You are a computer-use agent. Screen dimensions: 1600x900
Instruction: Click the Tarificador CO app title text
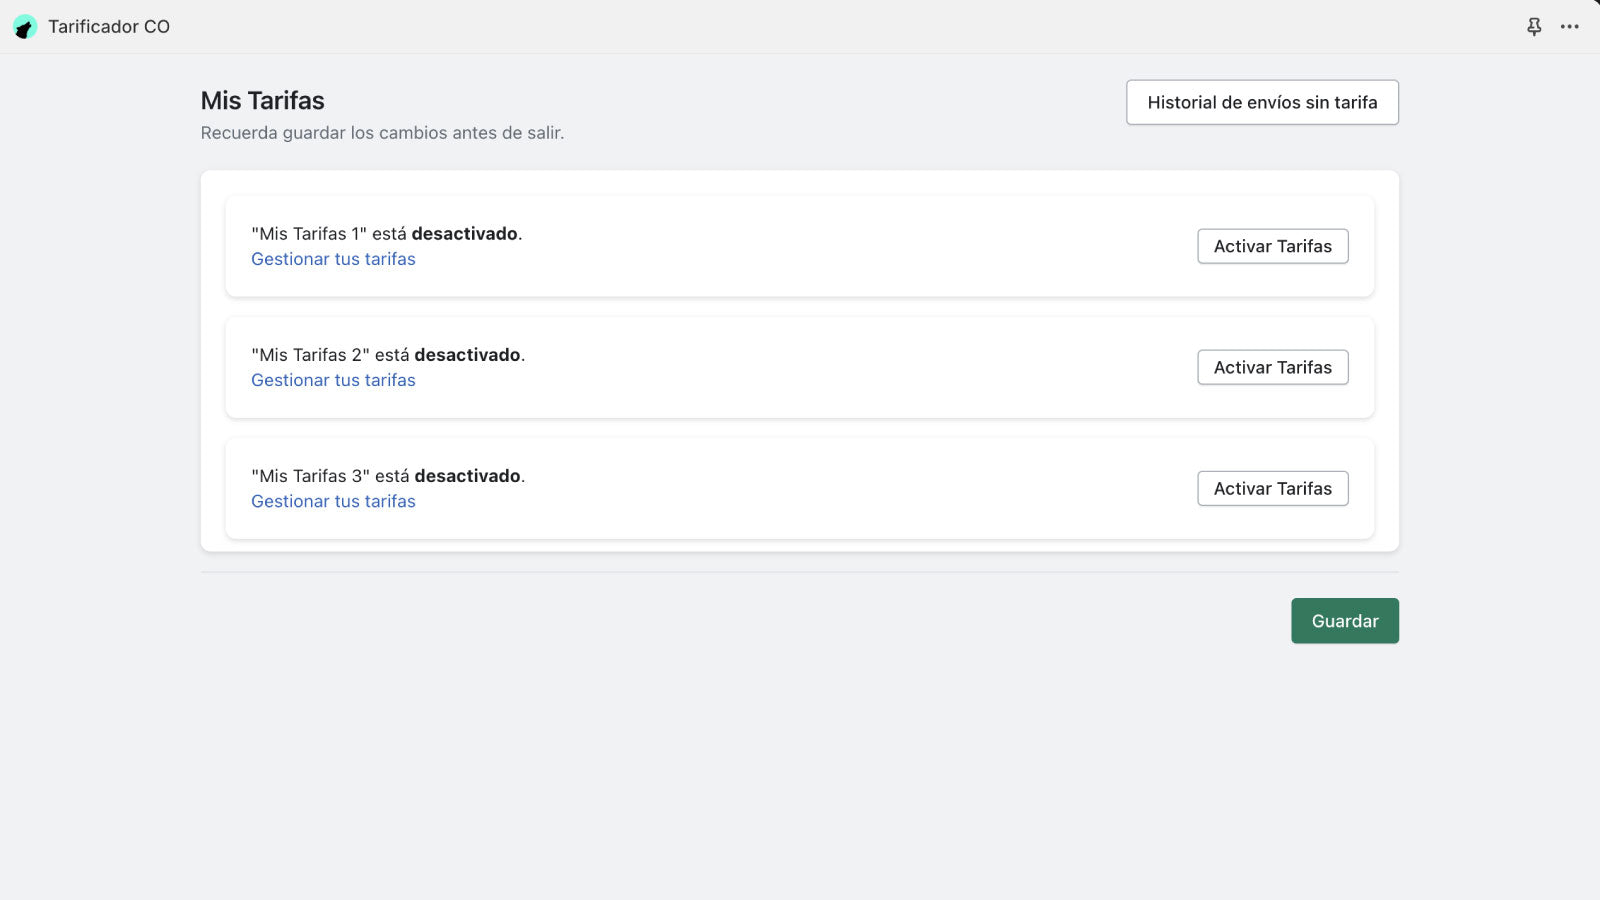tap(109, 27)
